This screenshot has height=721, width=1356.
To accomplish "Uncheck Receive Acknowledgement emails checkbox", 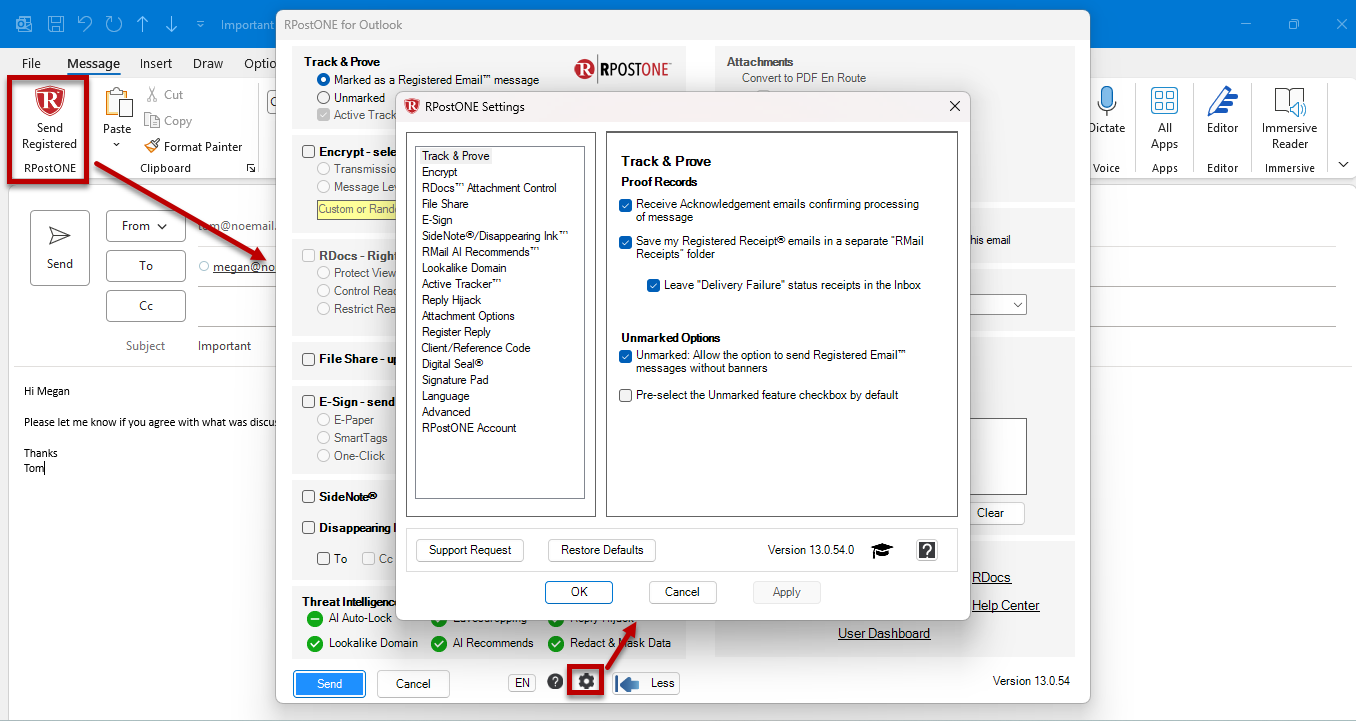I will coord(626,204).
